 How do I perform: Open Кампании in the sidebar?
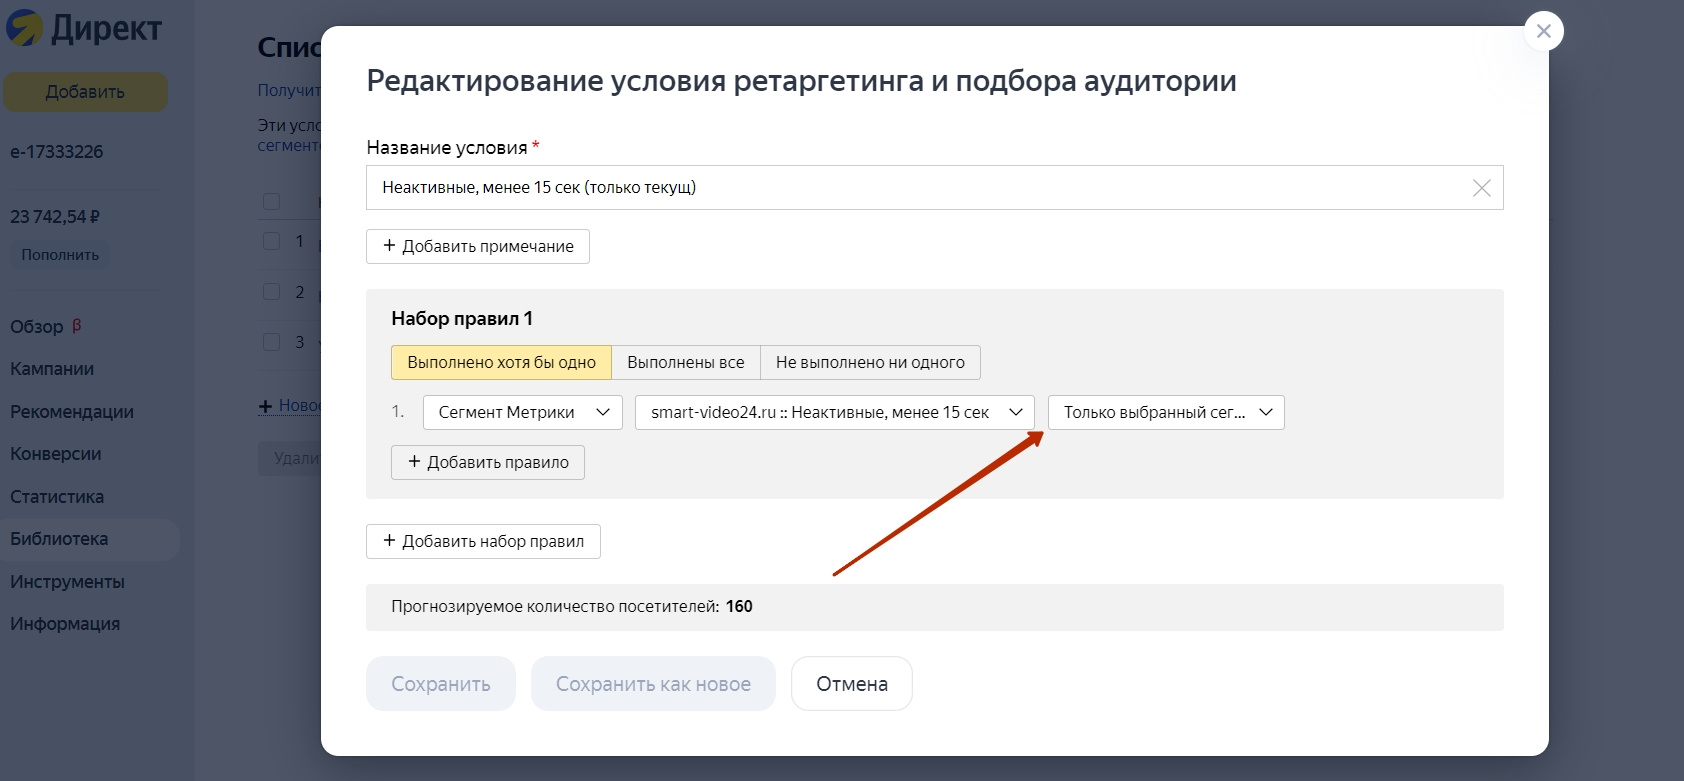pyautogui.click(x=52, y=369)
